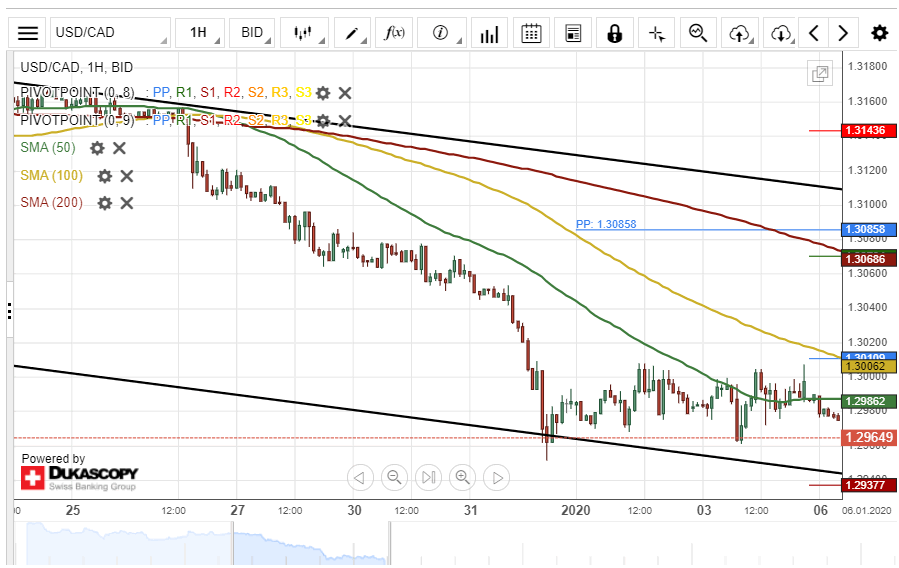Screen dimensions: 899x568
Task: Click the round scroll-right chart control
Action: [497, 477]
